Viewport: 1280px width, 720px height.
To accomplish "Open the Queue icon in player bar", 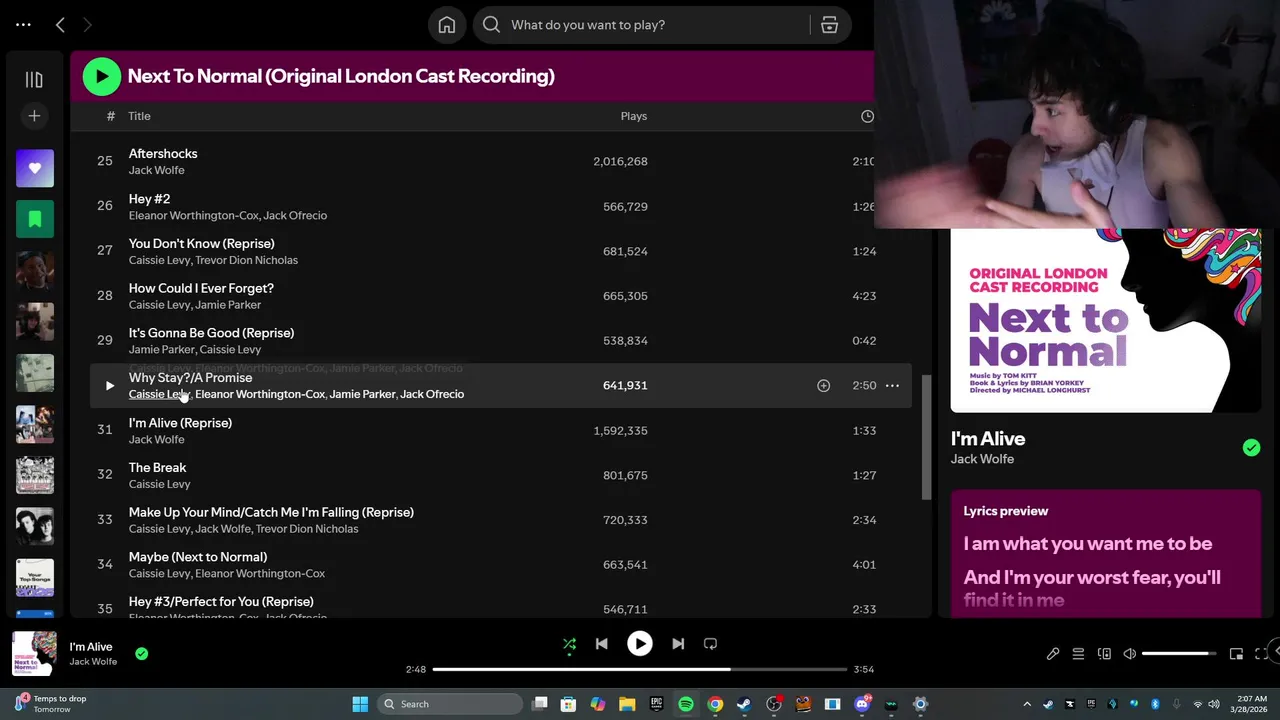I will 1078,654.
